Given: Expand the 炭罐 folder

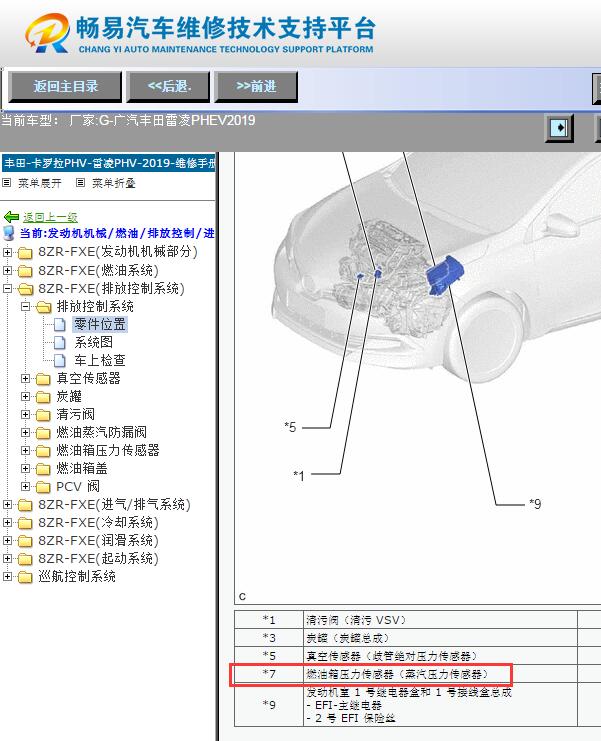Looking at the screenshot, I should tap(26, 396).
